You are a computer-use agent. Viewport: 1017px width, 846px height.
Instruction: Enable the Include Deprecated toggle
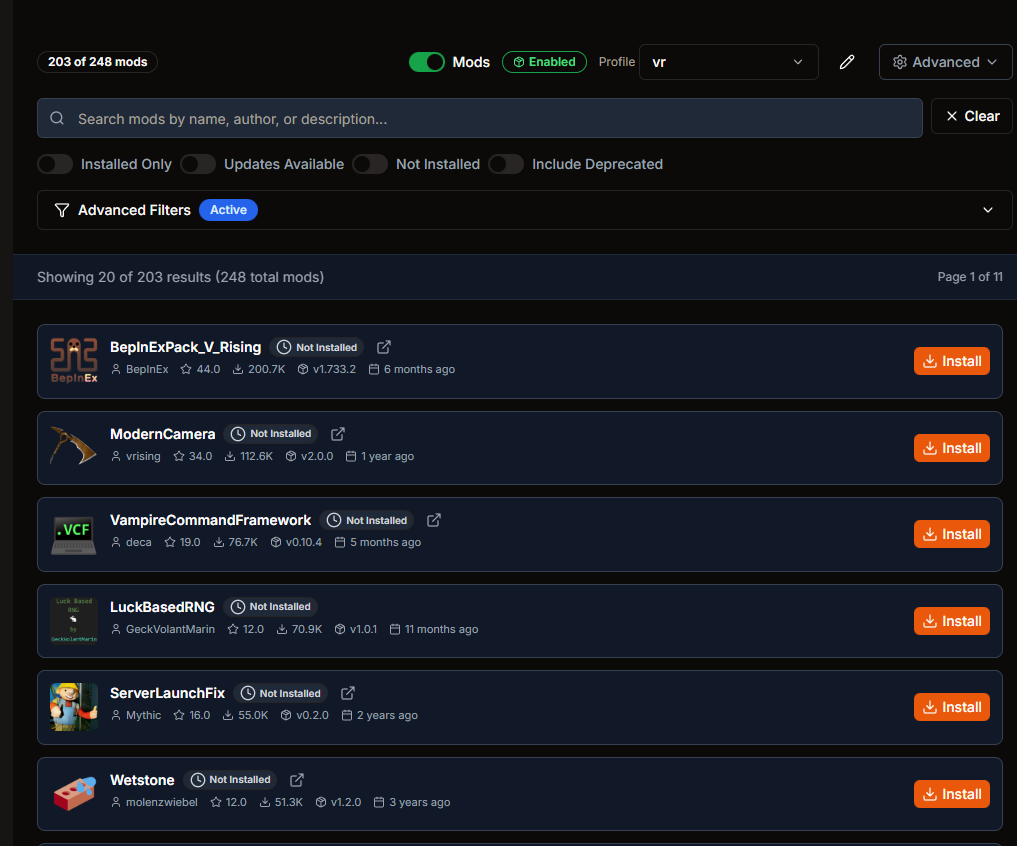[x=506, y=163]
